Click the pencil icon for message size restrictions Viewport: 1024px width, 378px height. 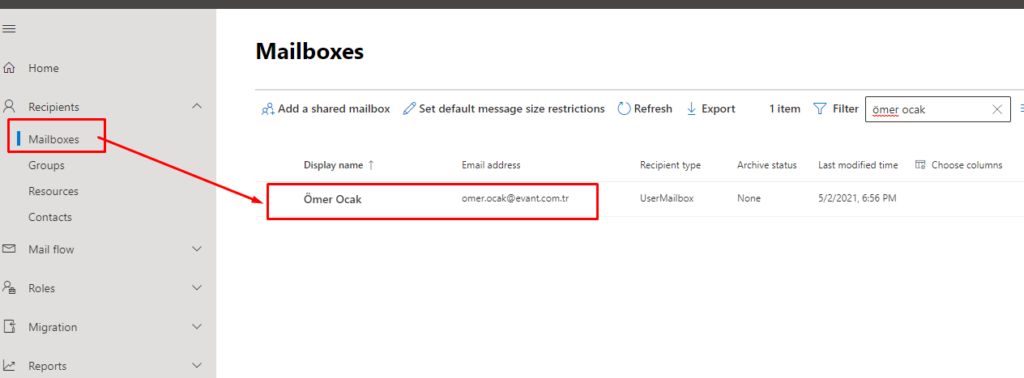pos(409,109)
